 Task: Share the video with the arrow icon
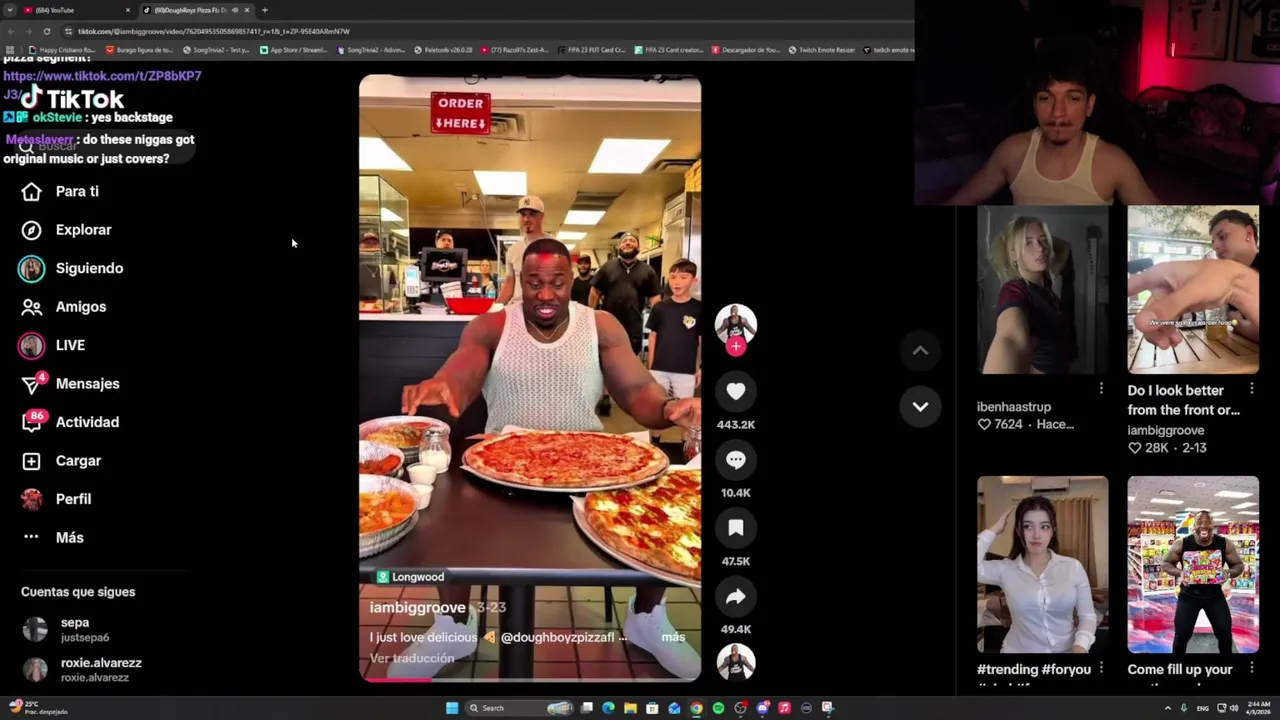point(736,597)
